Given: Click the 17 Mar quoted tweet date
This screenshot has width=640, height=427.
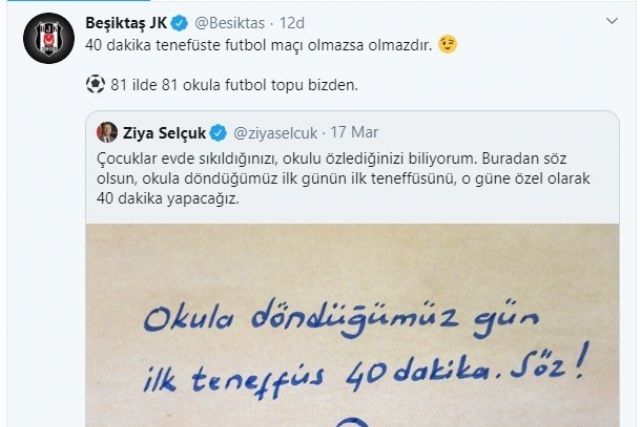Looking at the screenshot, I should pos(354,132).
